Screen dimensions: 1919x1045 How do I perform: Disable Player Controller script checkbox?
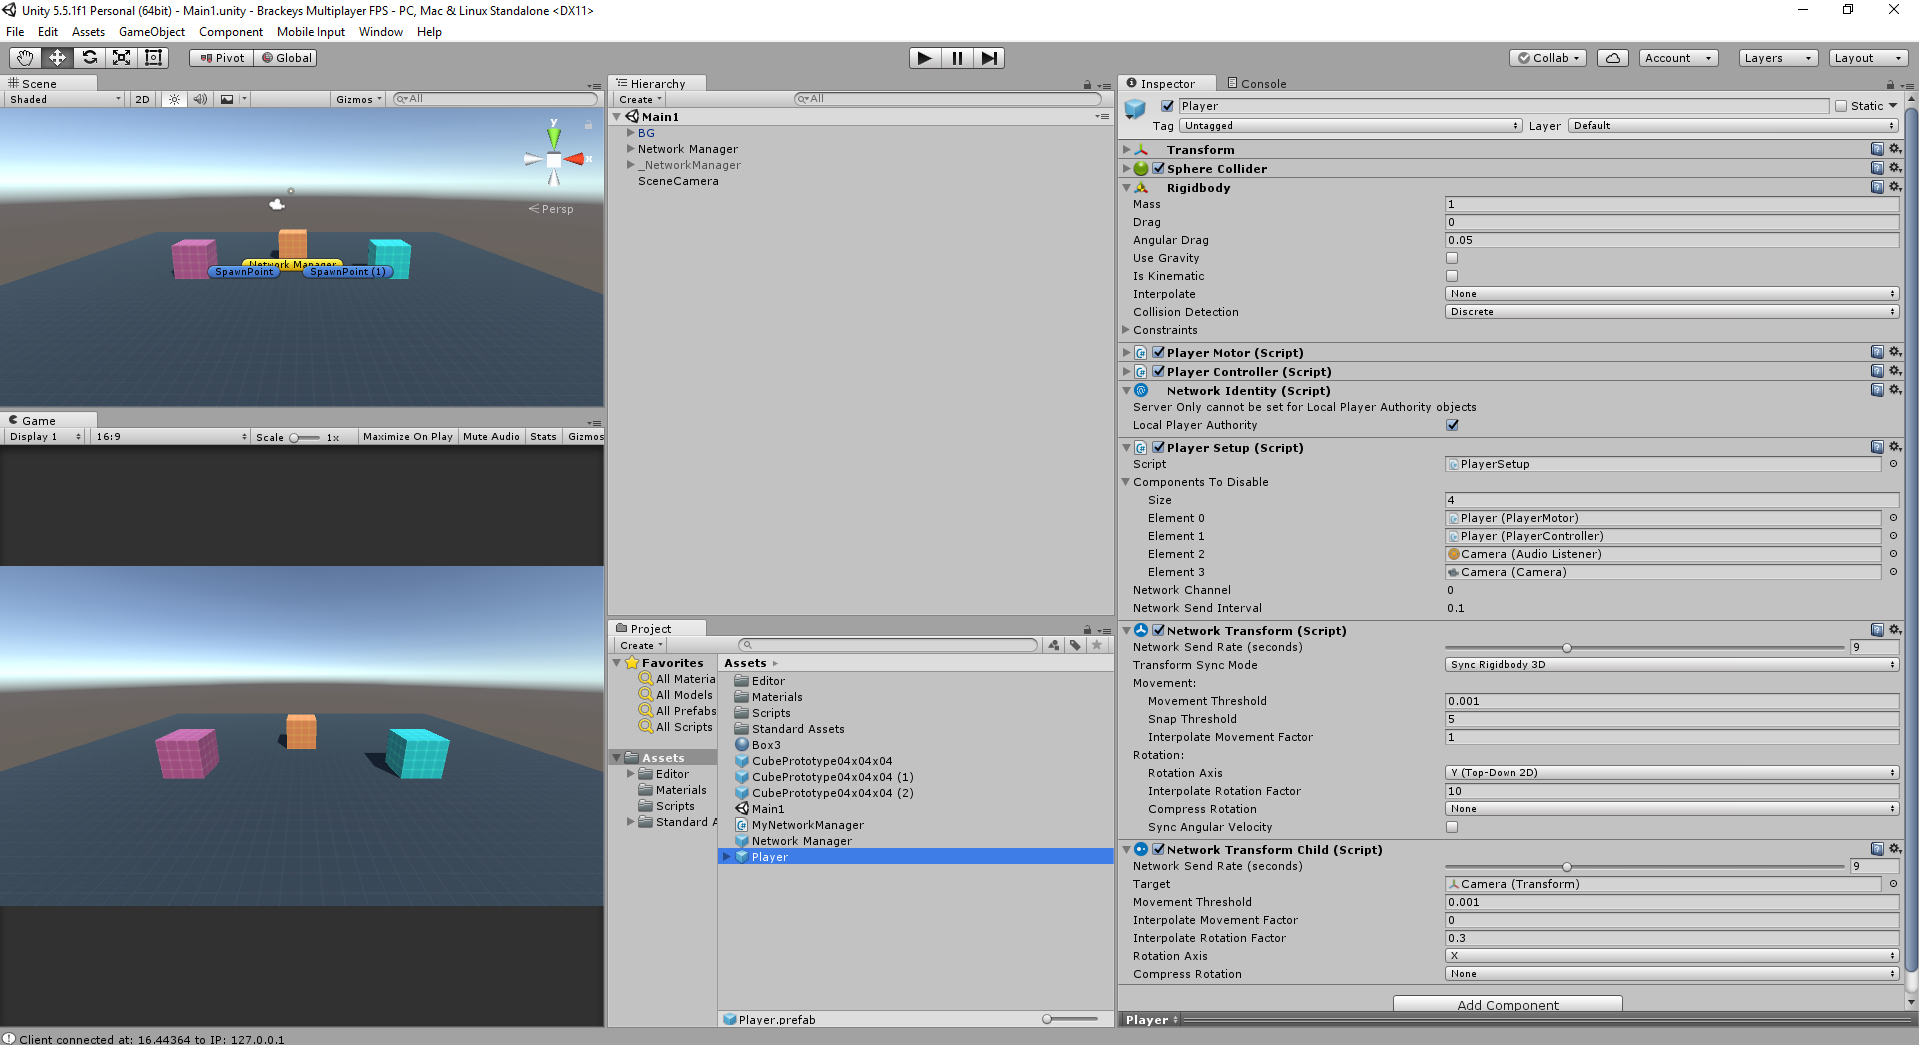(x=1158, y=371)
